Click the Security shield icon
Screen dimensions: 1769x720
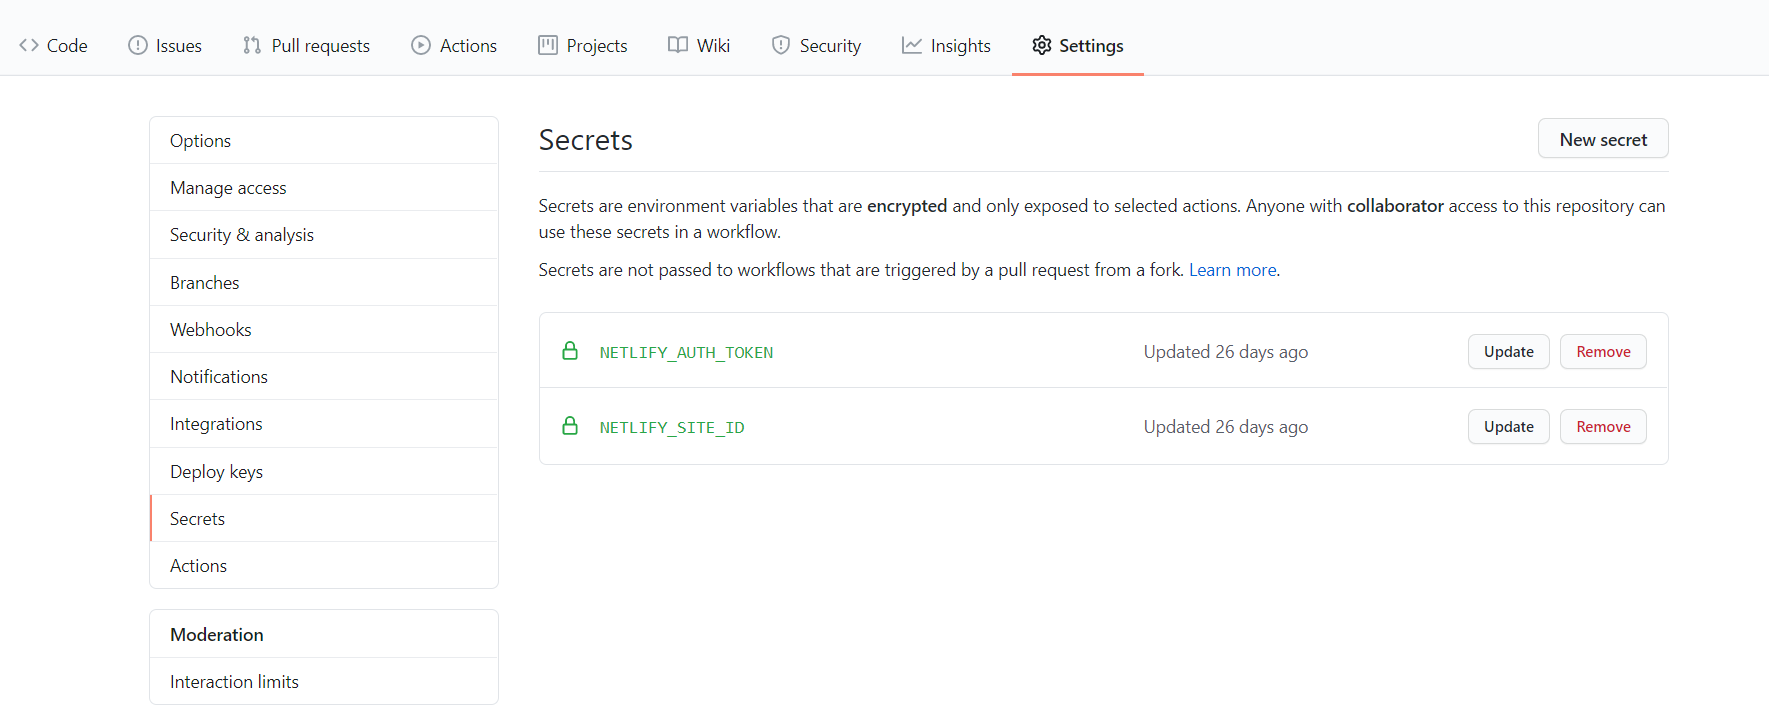click(780, 45)
